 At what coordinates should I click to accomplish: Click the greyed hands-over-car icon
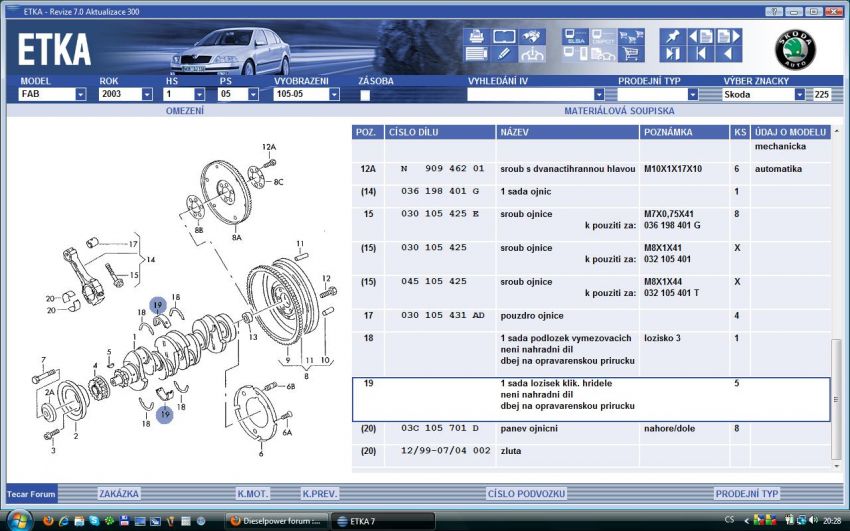pyautogui.click(x=532, y=54)
